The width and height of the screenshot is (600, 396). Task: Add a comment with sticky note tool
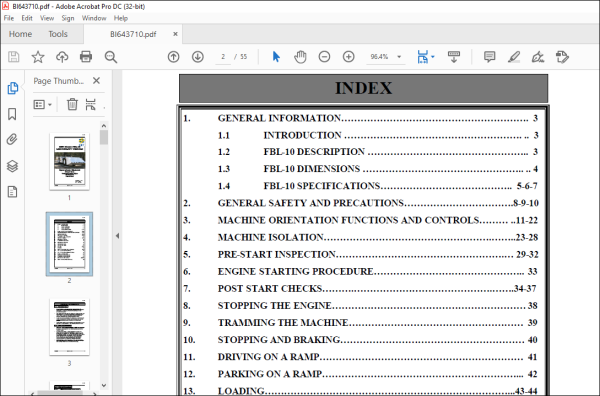[489, 57]
